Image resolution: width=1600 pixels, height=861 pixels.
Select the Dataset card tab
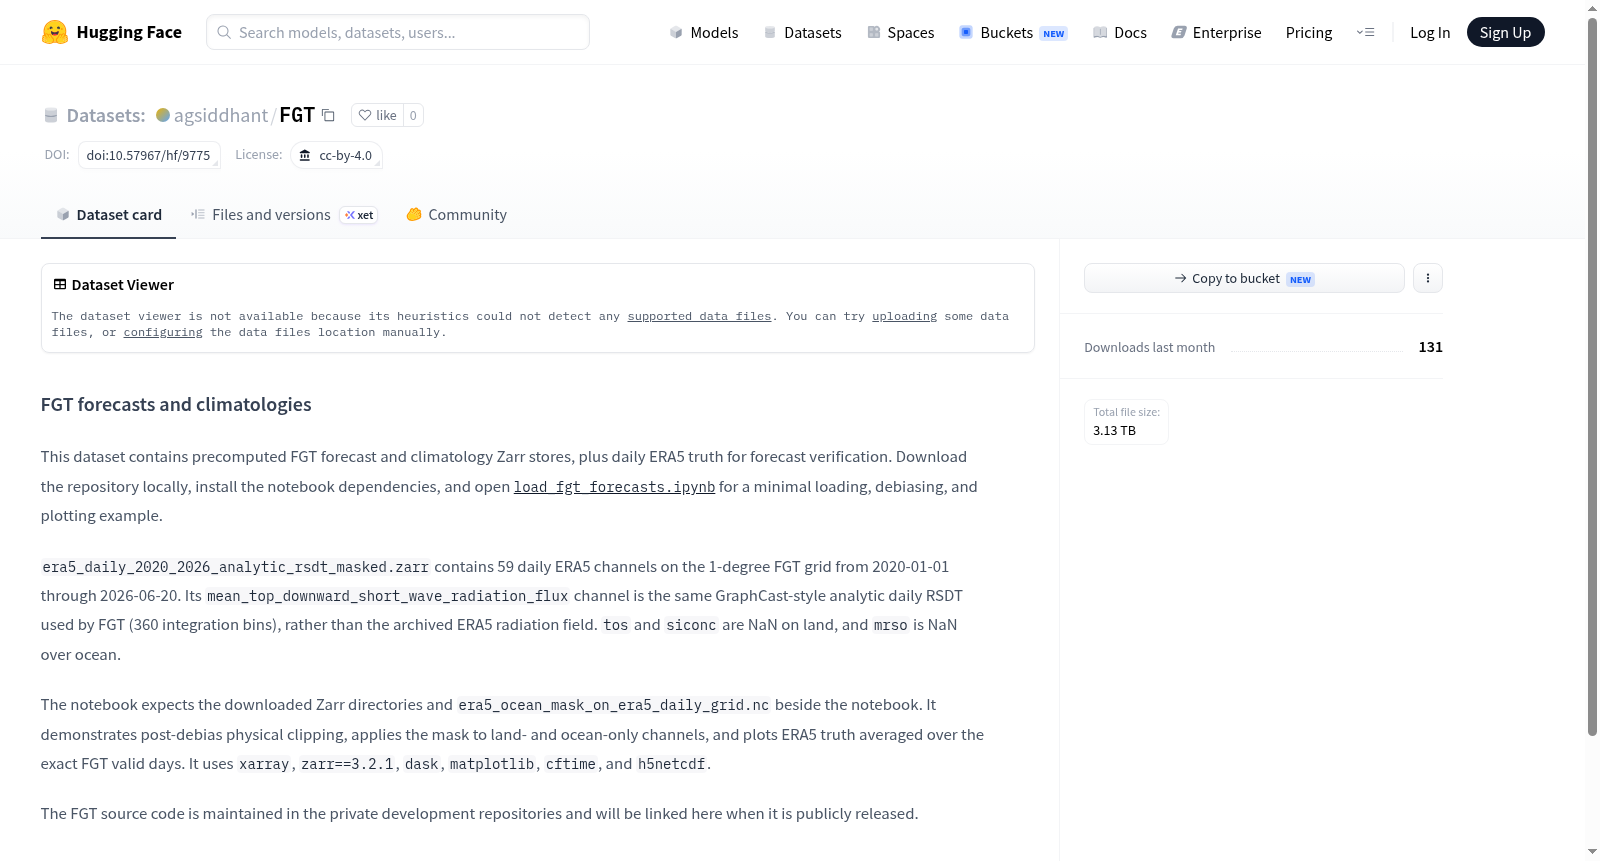[108, 214]
